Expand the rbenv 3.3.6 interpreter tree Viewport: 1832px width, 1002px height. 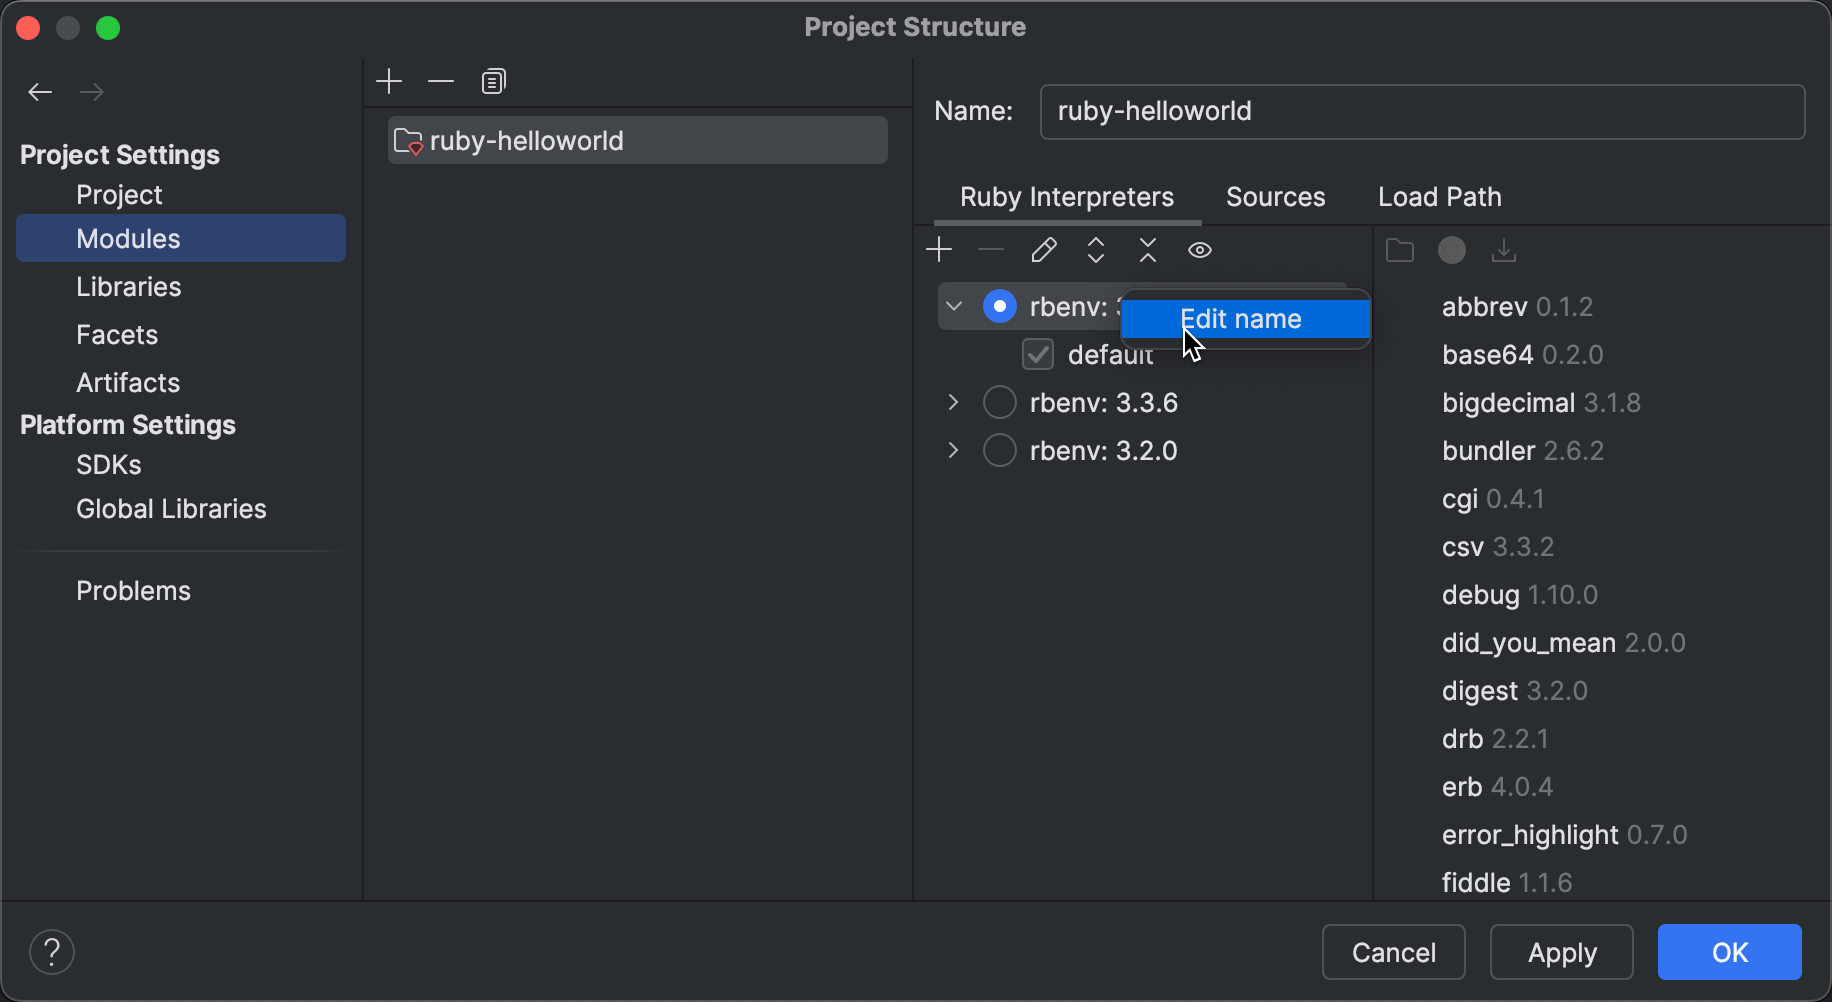pos(951,402)
